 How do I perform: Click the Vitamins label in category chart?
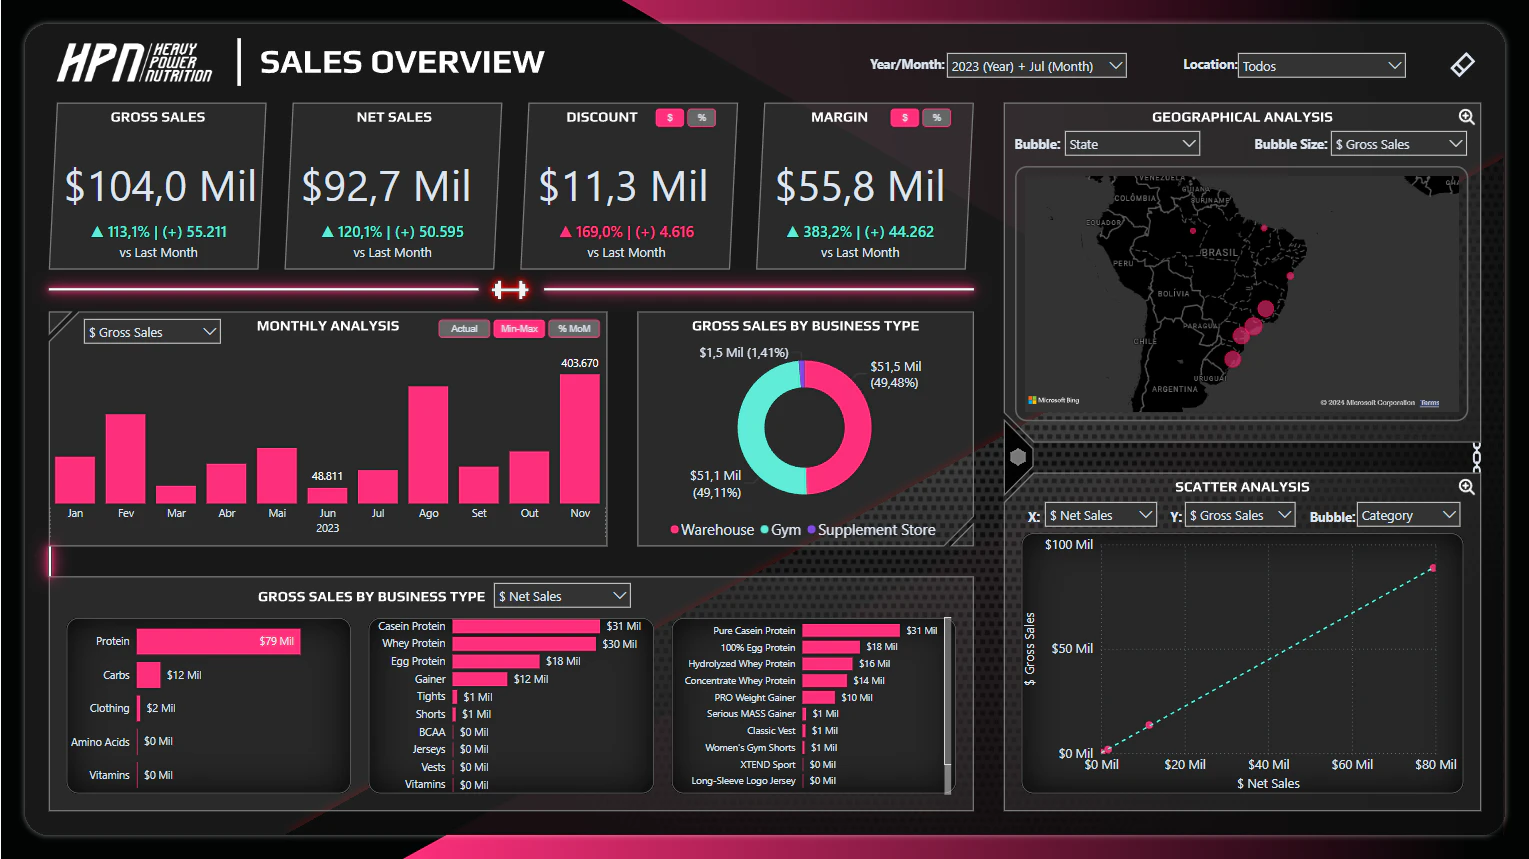(109, 775)
